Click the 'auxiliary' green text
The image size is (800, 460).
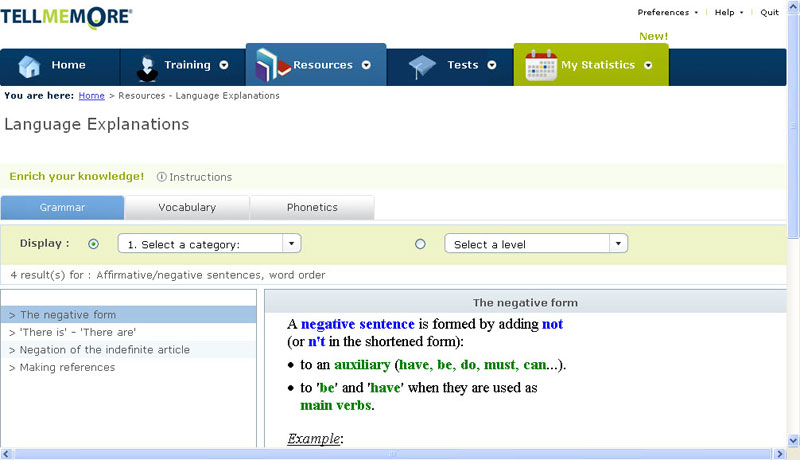click(x=362, y=365)
